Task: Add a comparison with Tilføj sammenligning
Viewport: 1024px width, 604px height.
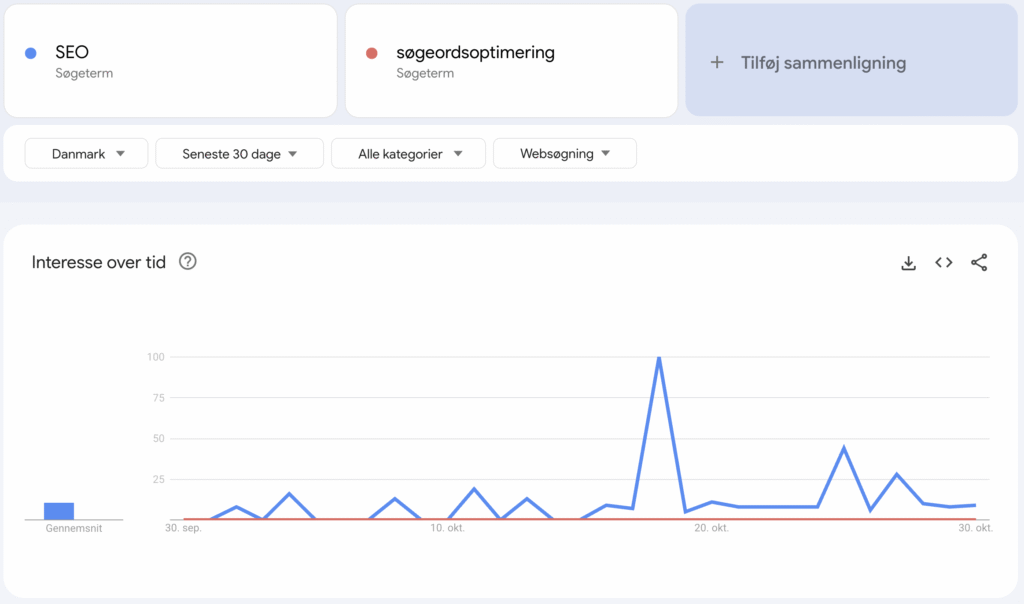Action: click(852, 60)
